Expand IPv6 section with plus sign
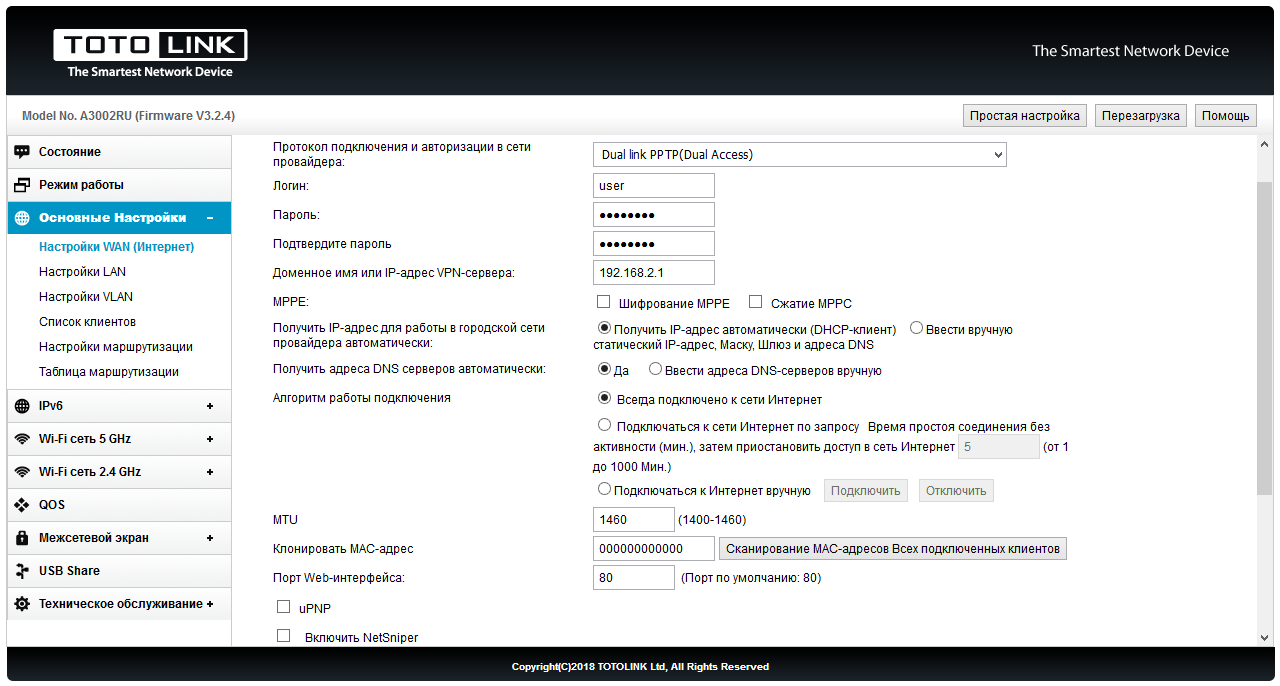1280x686 pixels. (210, 406)
